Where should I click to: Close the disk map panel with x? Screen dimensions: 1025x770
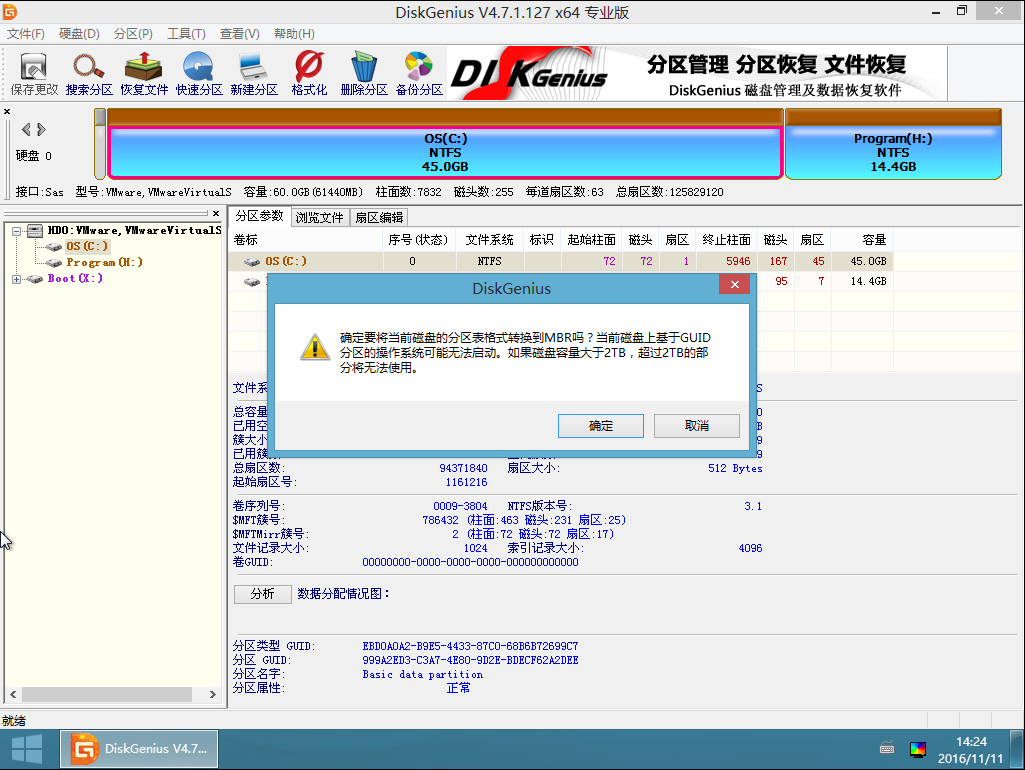click(7, 112)
